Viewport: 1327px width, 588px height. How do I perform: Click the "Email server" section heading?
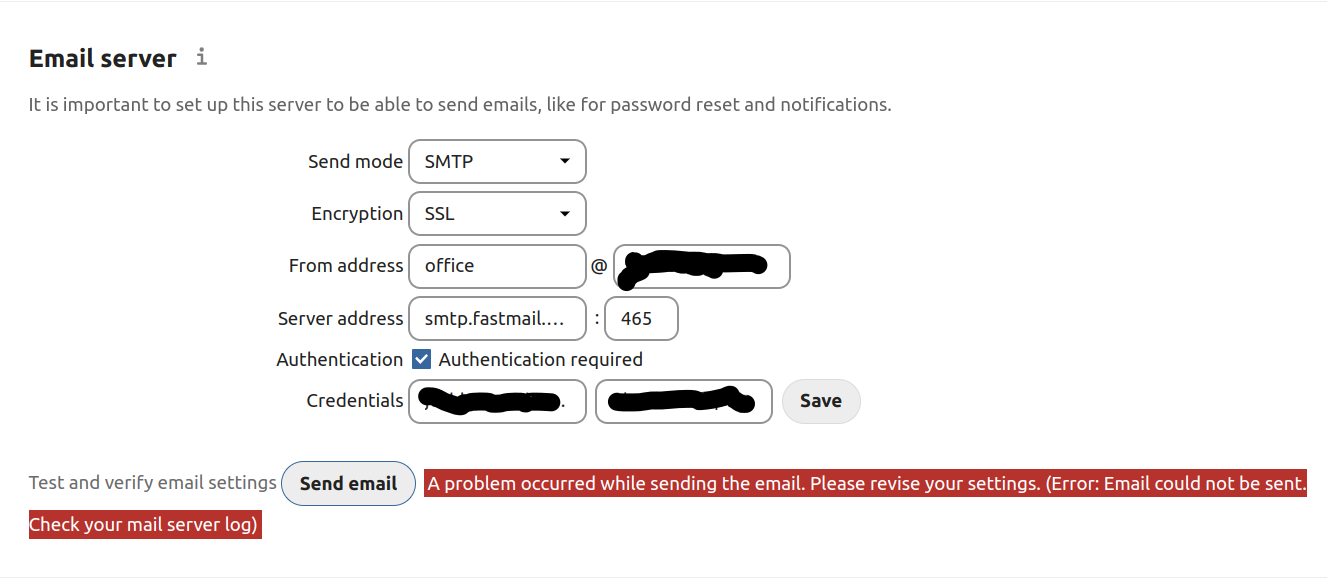point(103,59)
